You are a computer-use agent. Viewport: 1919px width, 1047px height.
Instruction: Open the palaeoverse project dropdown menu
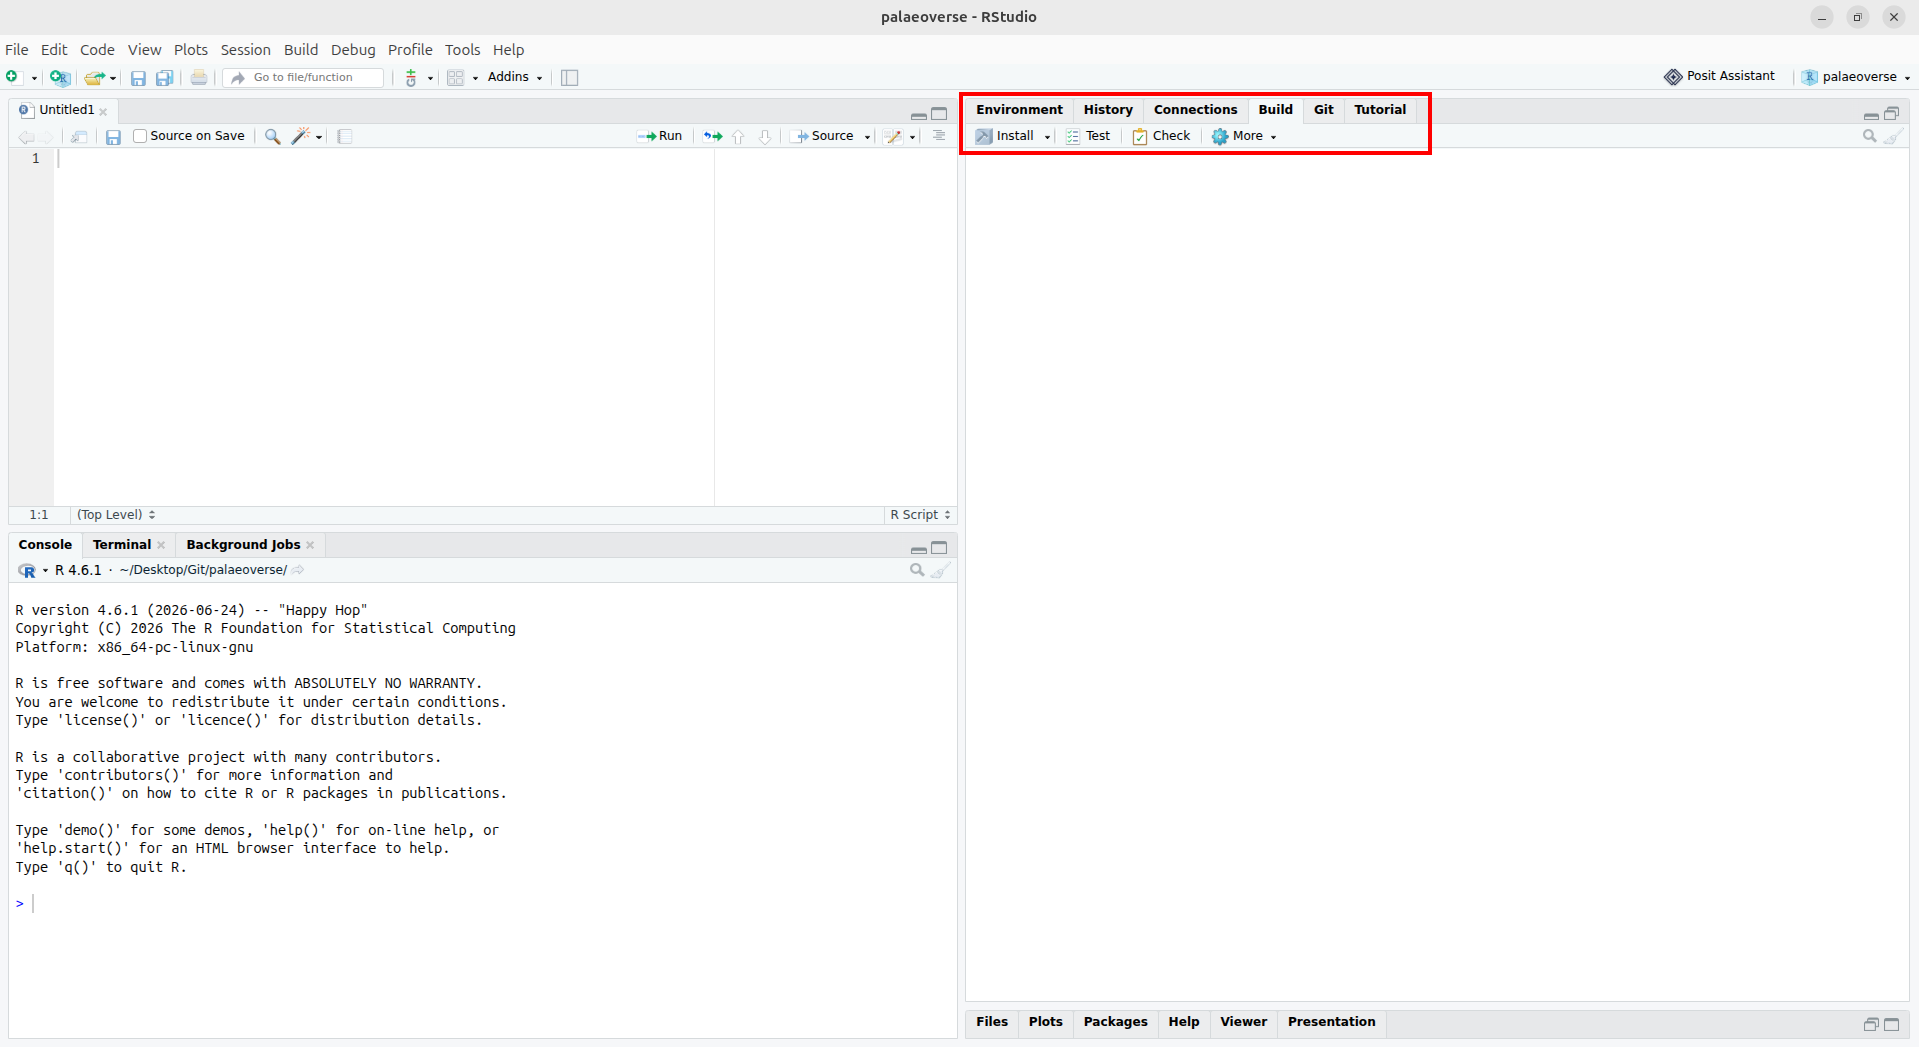(x=1856, y=77)
